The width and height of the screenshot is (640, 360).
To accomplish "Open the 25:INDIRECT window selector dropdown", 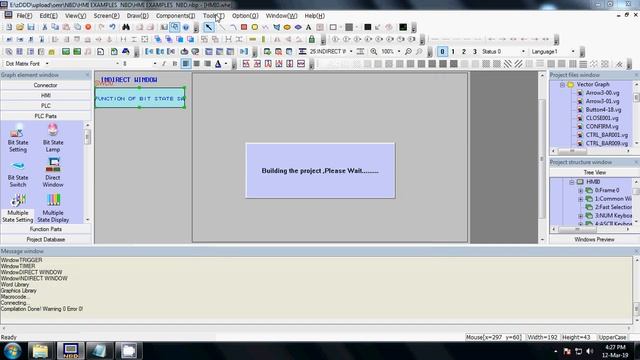I will pyautogui.click(x=351, y=51).
